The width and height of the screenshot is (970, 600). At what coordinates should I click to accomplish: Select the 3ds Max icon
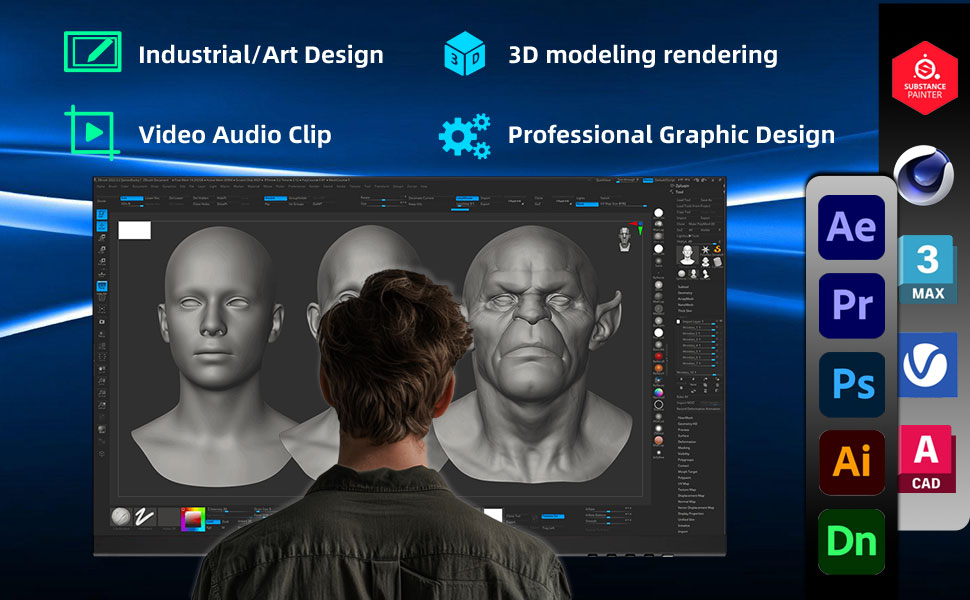(x=927, y=270)
